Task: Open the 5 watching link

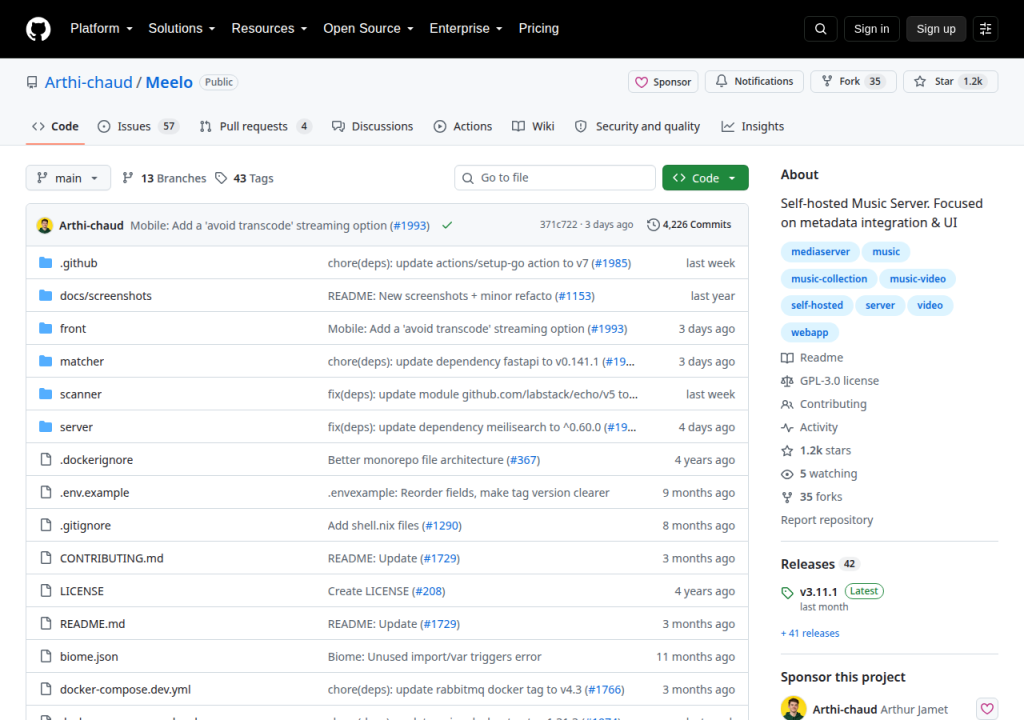Action: click(x=820, y=474)
